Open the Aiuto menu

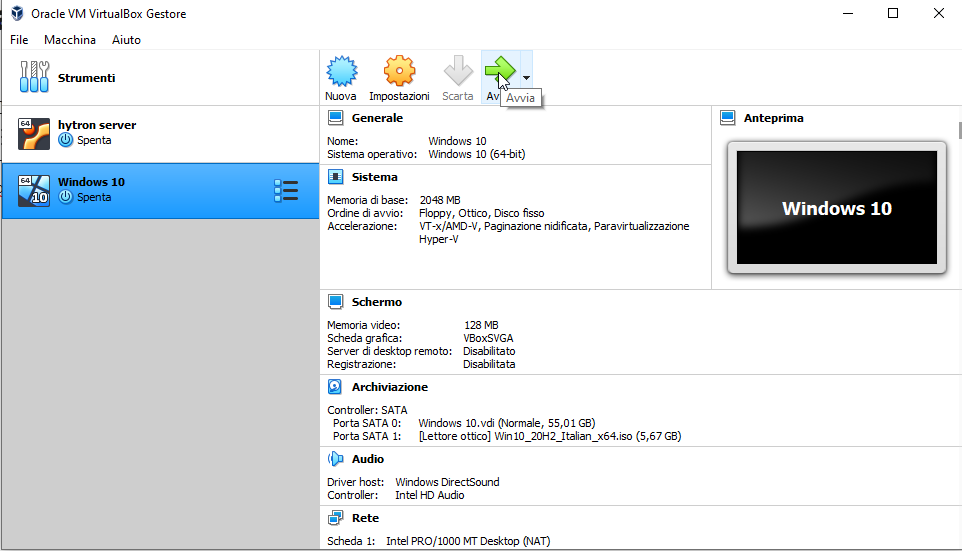(126, 40)
